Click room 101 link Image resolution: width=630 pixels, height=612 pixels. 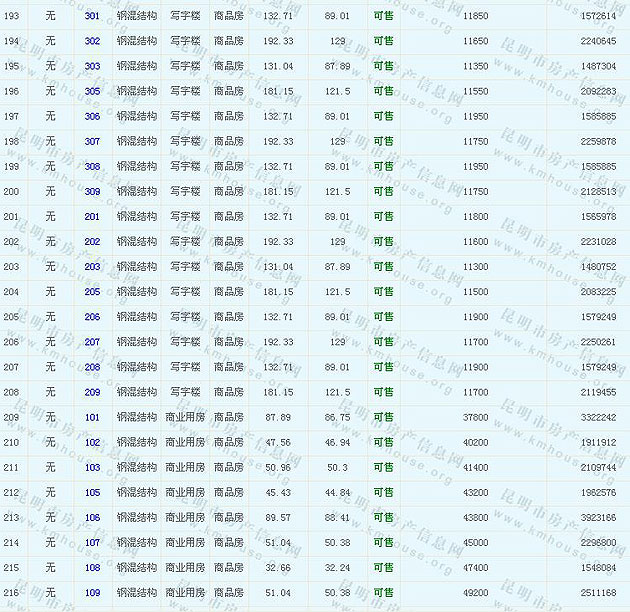92,417
